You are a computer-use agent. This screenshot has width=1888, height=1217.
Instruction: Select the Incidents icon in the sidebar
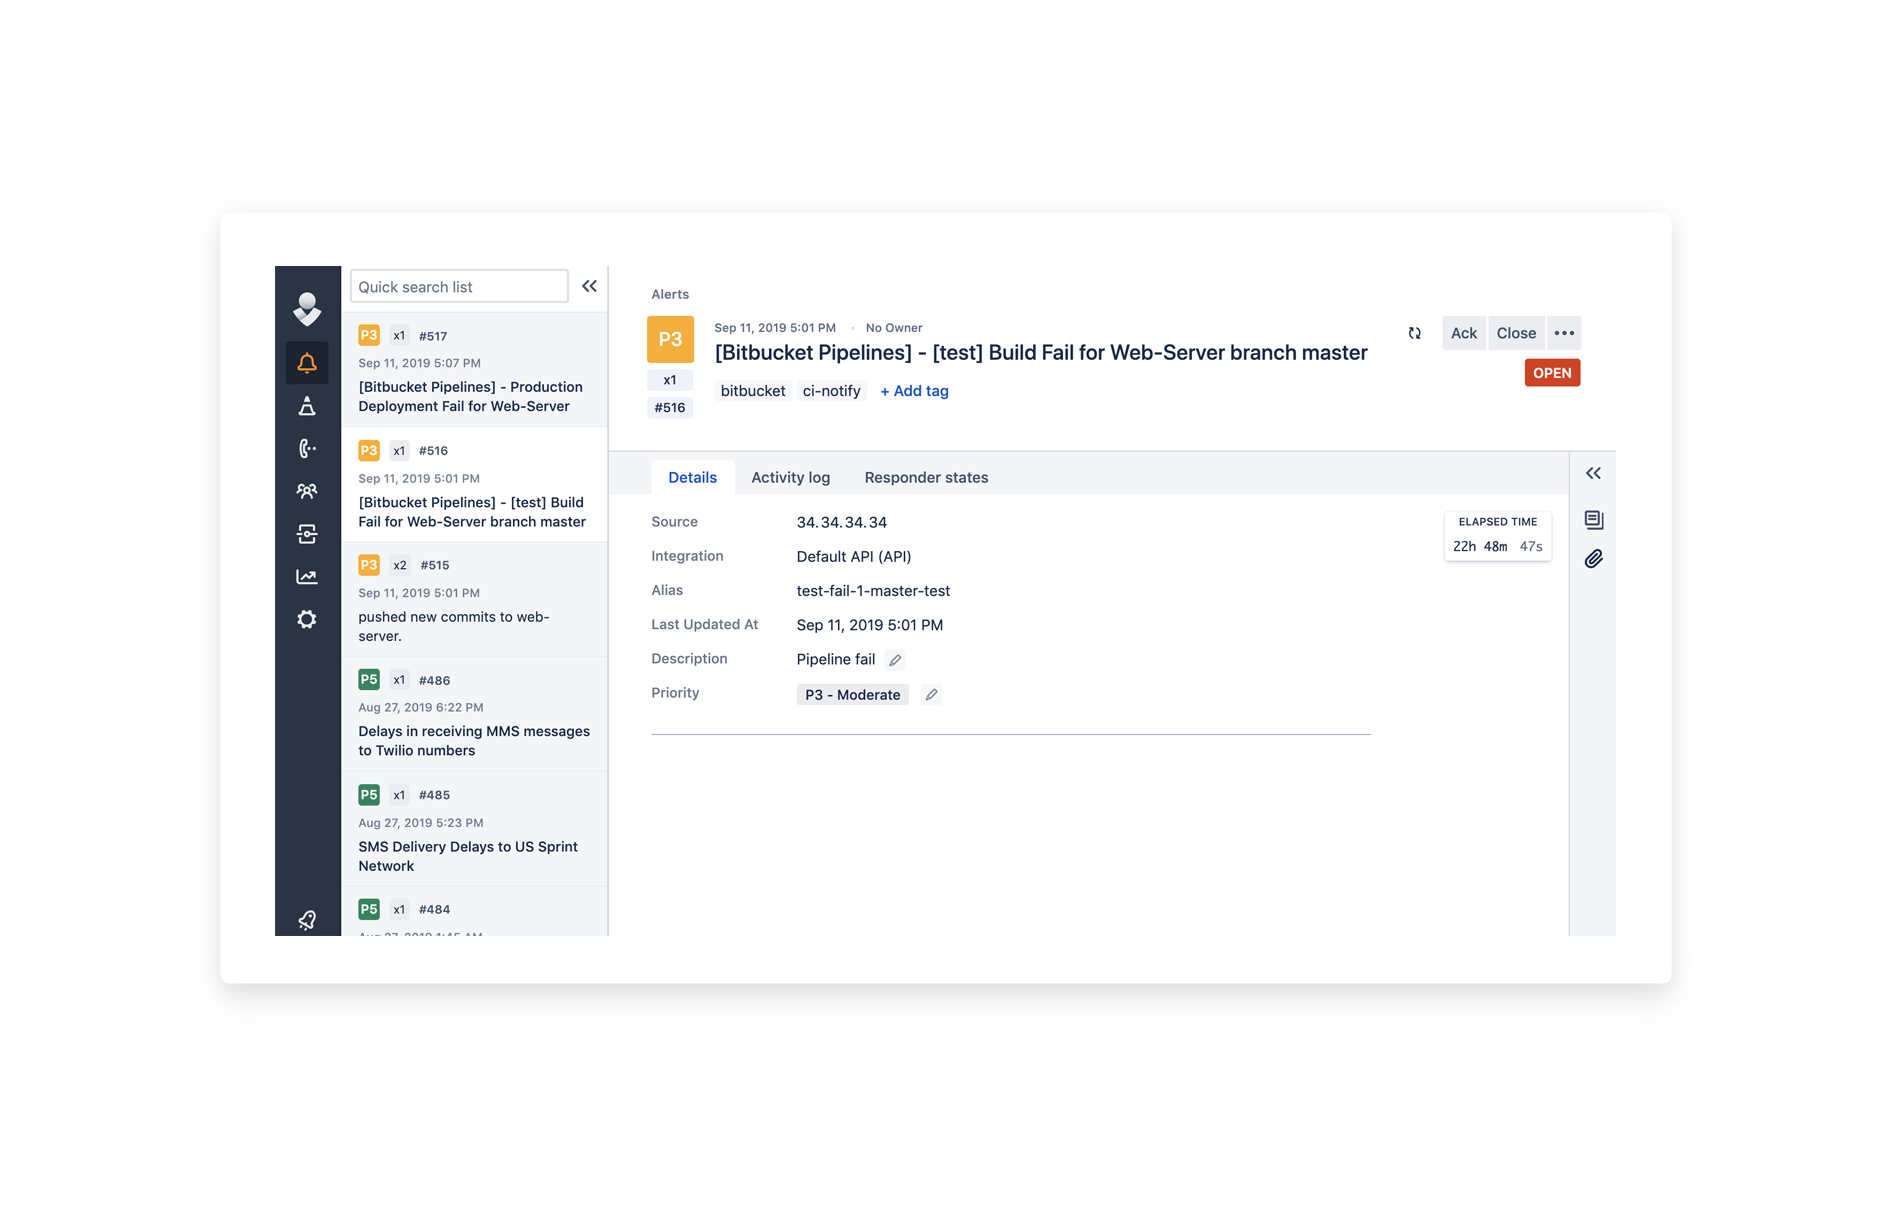click(x=307, y=405)
